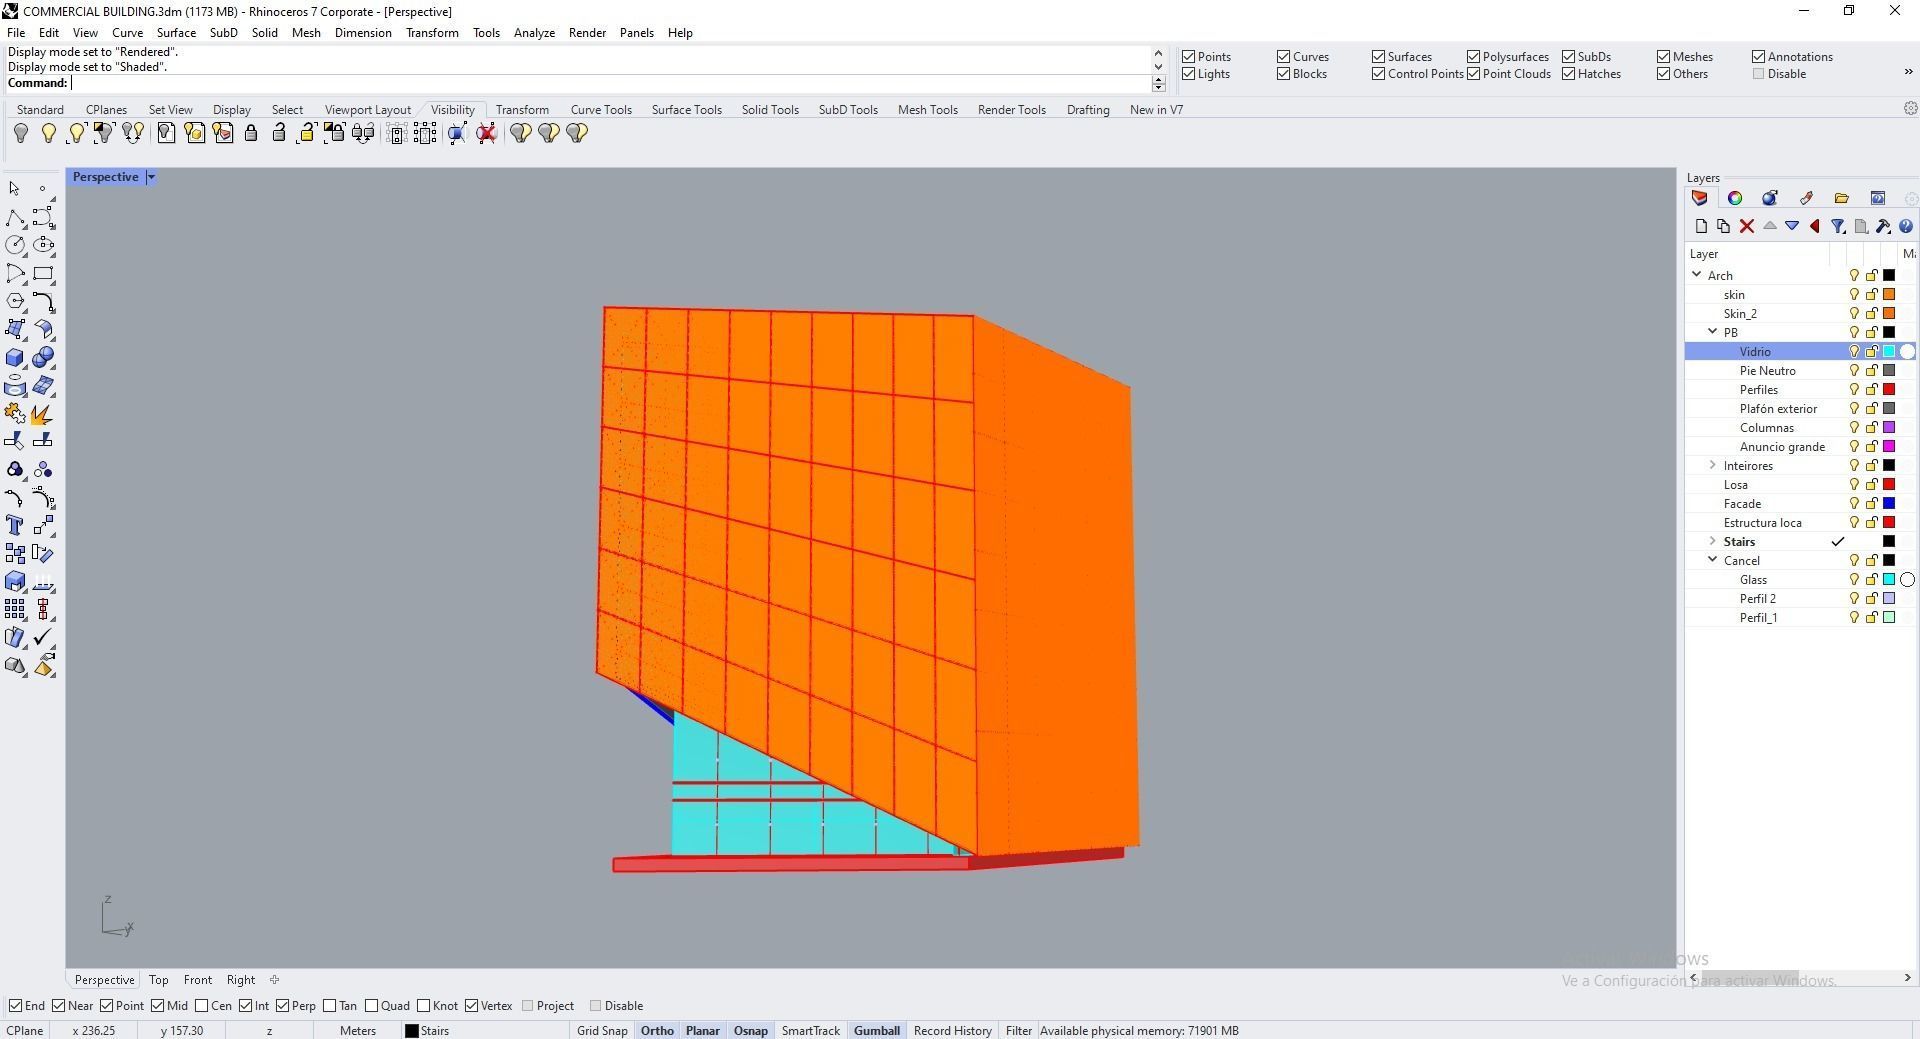Screen dimensions: 1920x1039
Task: Select the Circle tool in left toolbar
Action: pyautogui.click(x=15, y=245)
